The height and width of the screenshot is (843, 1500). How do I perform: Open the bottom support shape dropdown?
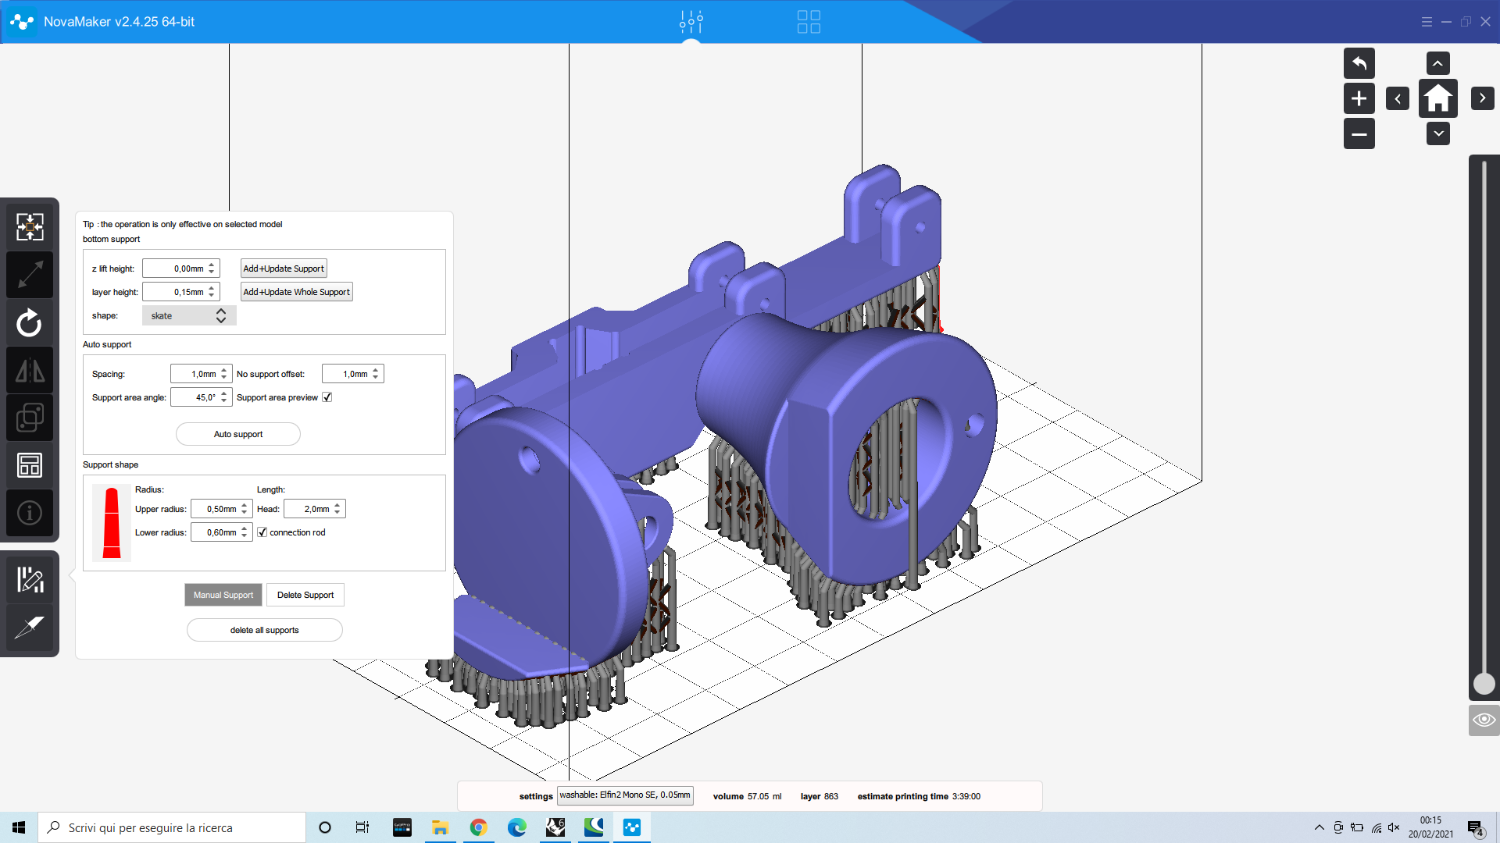(189, 316)
